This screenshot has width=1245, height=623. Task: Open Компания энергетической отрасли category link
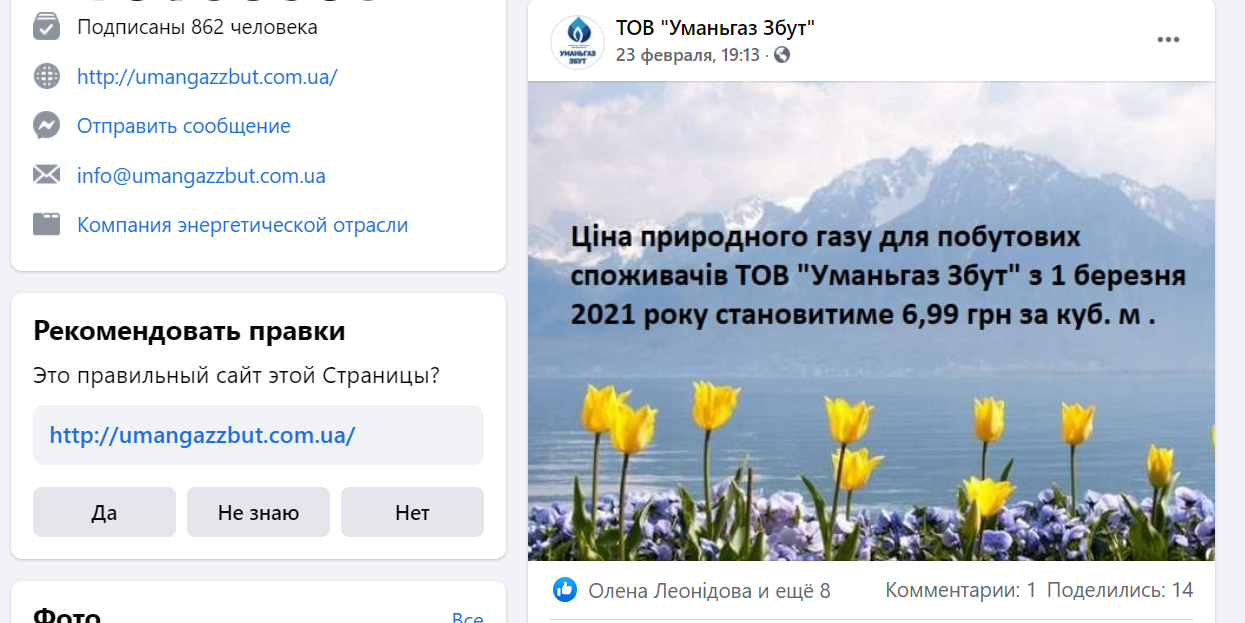tap(243, 225)
